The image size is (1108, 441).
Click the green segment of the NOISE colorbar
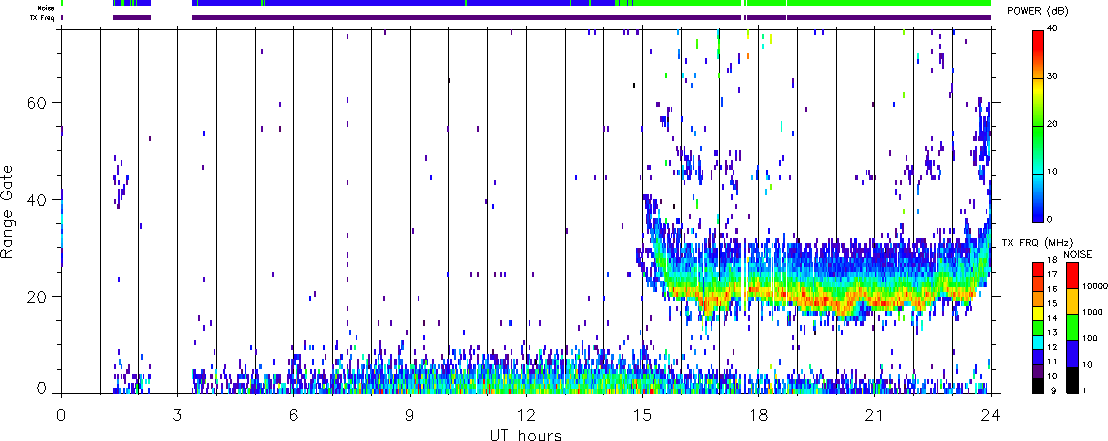(1072, 327)
